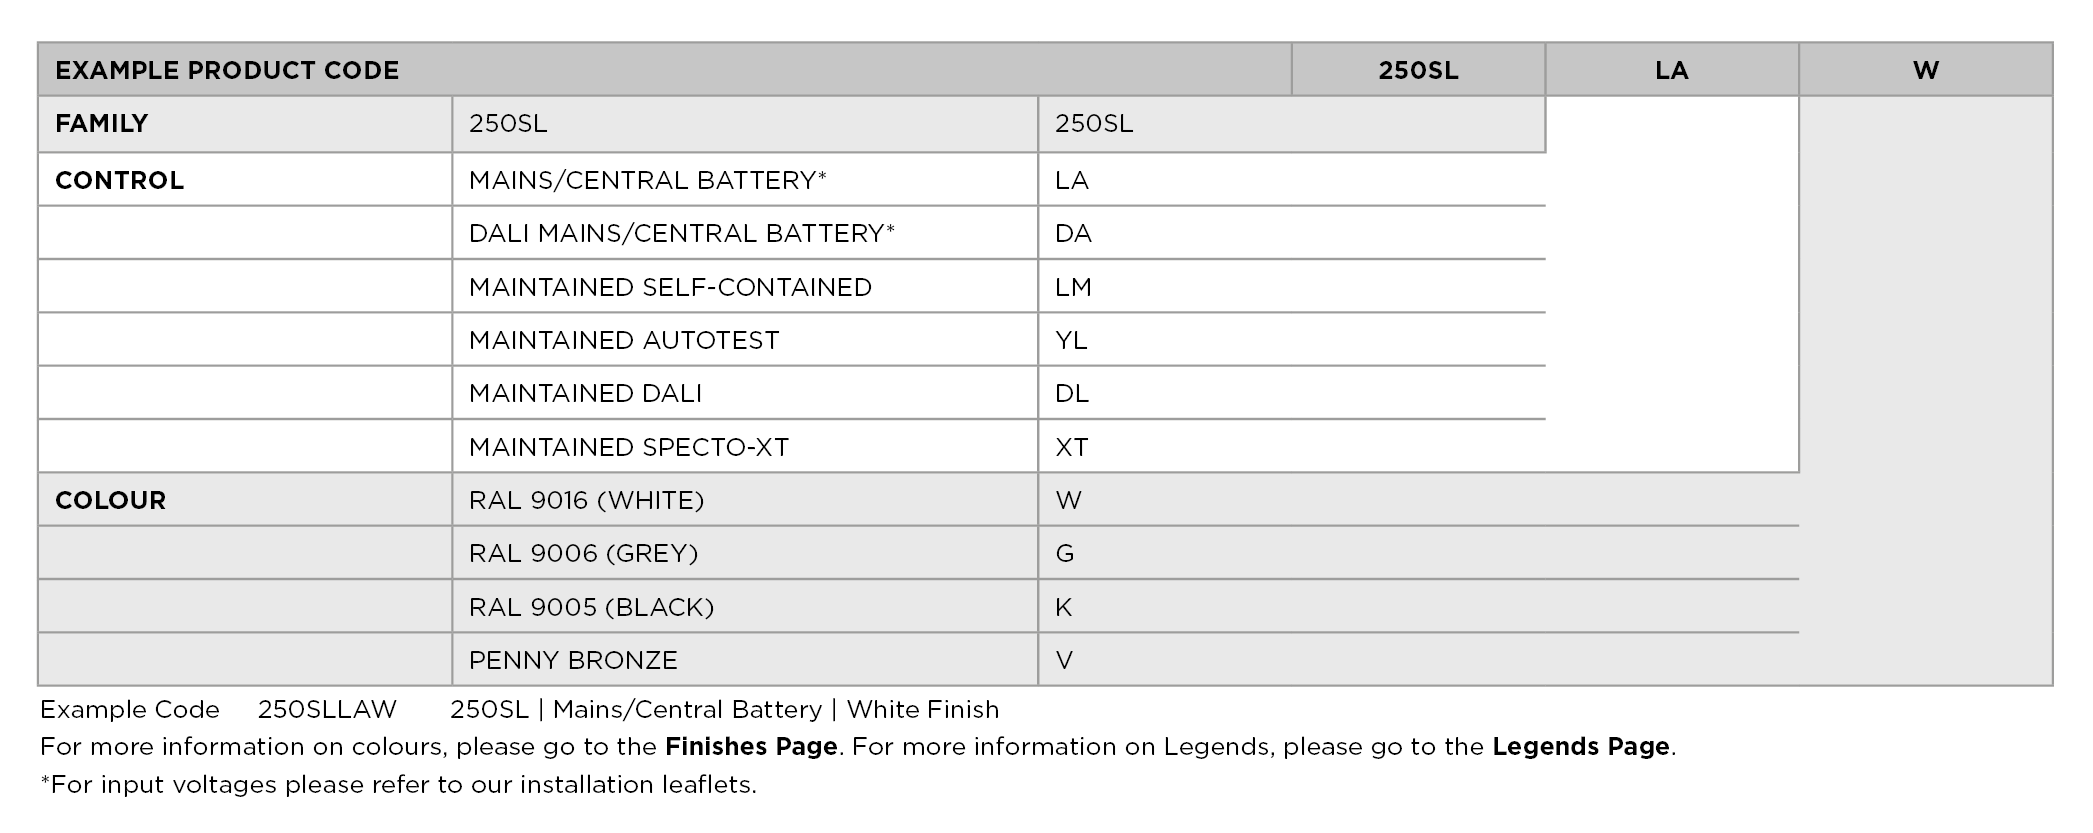This screenshot has width=2093, height=833.
Task: Choose the RAL 9016 (White) colour
Action: (586, 500)
